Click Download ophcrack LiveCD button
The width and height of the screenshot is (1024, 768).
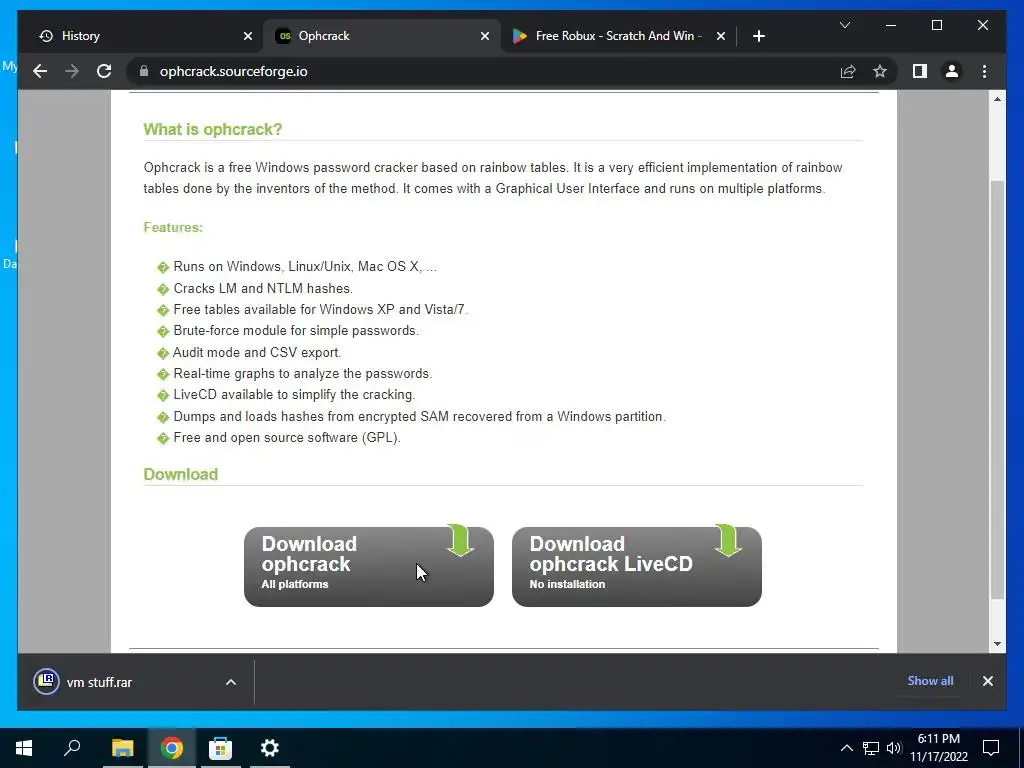637,566
